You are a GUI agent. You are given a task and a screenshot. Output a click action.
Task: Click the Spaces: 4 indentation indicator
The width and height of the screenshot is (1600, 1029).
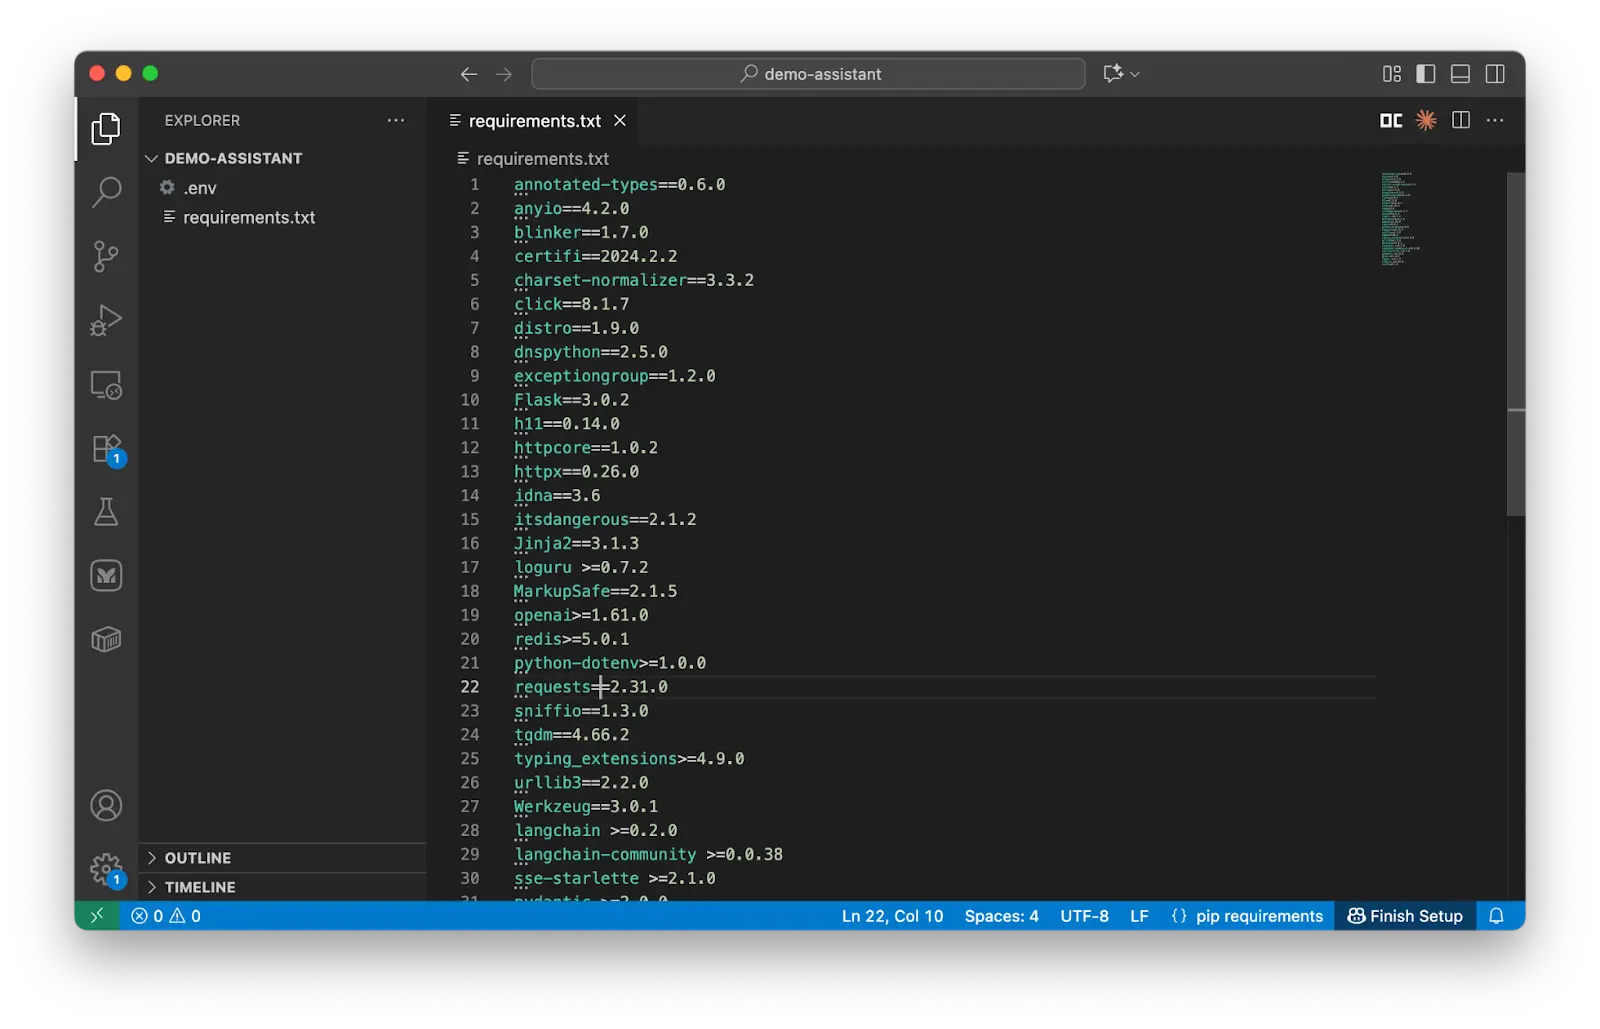click(1001, 915)
